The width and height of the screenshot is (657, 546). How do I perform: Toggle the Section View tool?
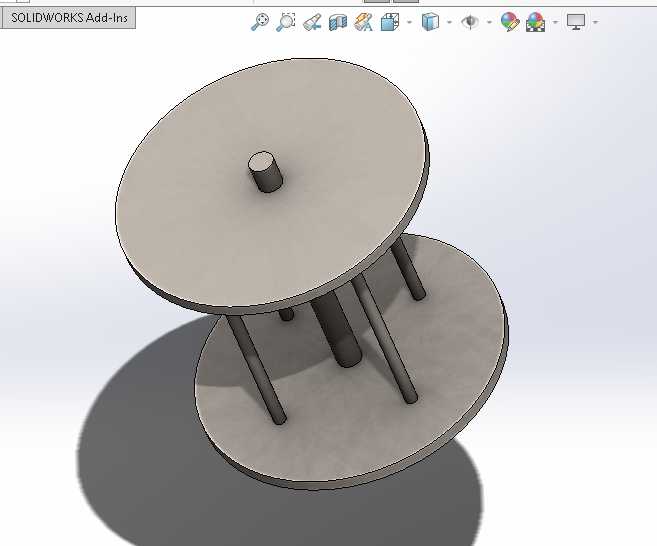tap(338, 22)
